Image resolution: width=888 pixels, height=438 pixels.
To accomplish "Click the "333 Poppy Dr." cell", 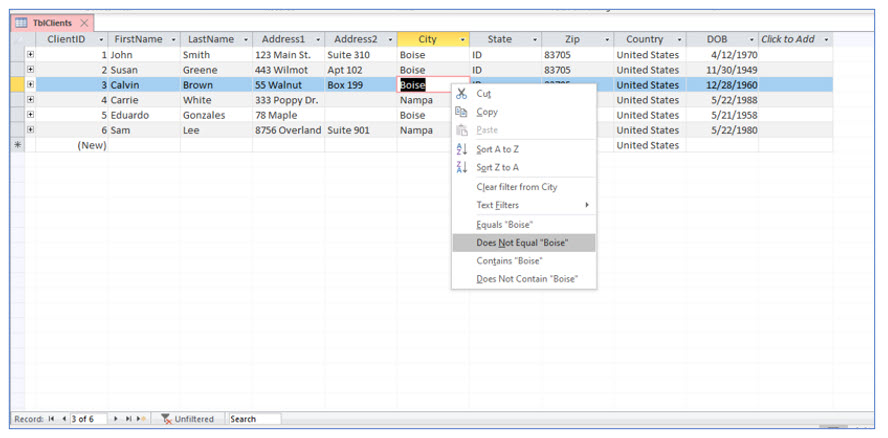I will tap(288, 100).
